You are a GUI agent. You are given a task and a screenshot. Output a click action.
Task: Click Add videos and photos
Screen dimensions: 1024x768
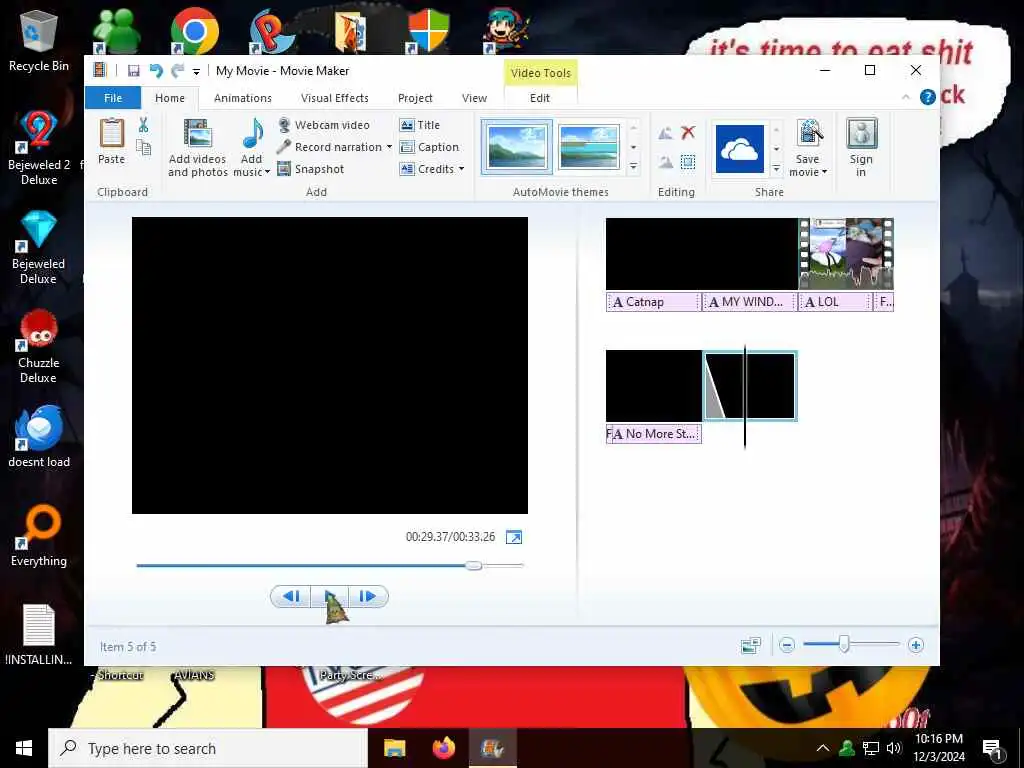coord(197,148)
